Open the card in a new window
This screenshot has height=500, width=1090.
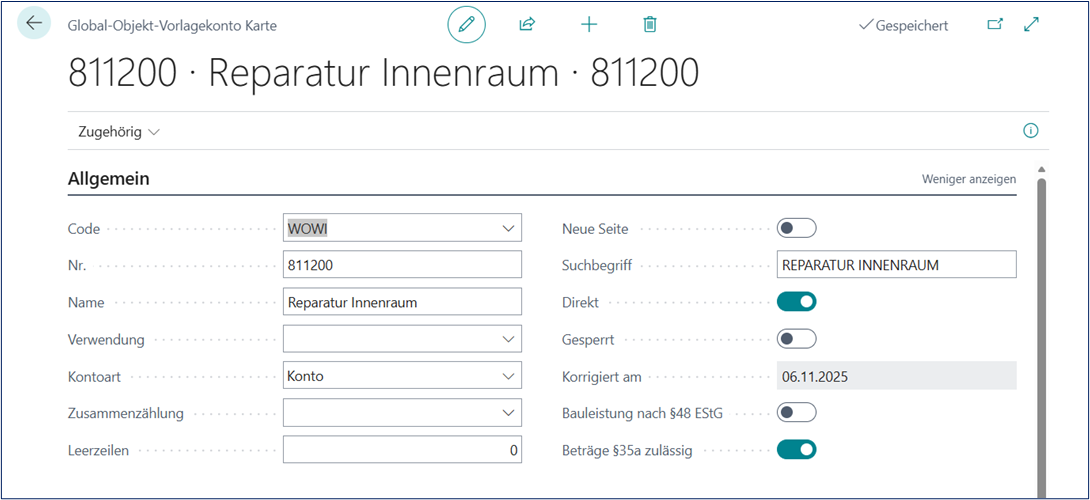[x=994, y=25]
